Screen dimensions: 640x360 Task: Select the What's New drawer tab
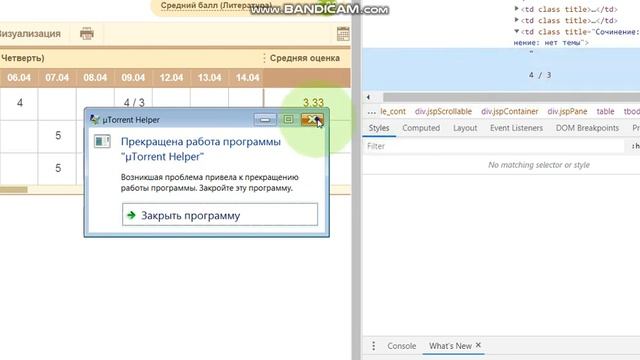(x=450, y=346)
